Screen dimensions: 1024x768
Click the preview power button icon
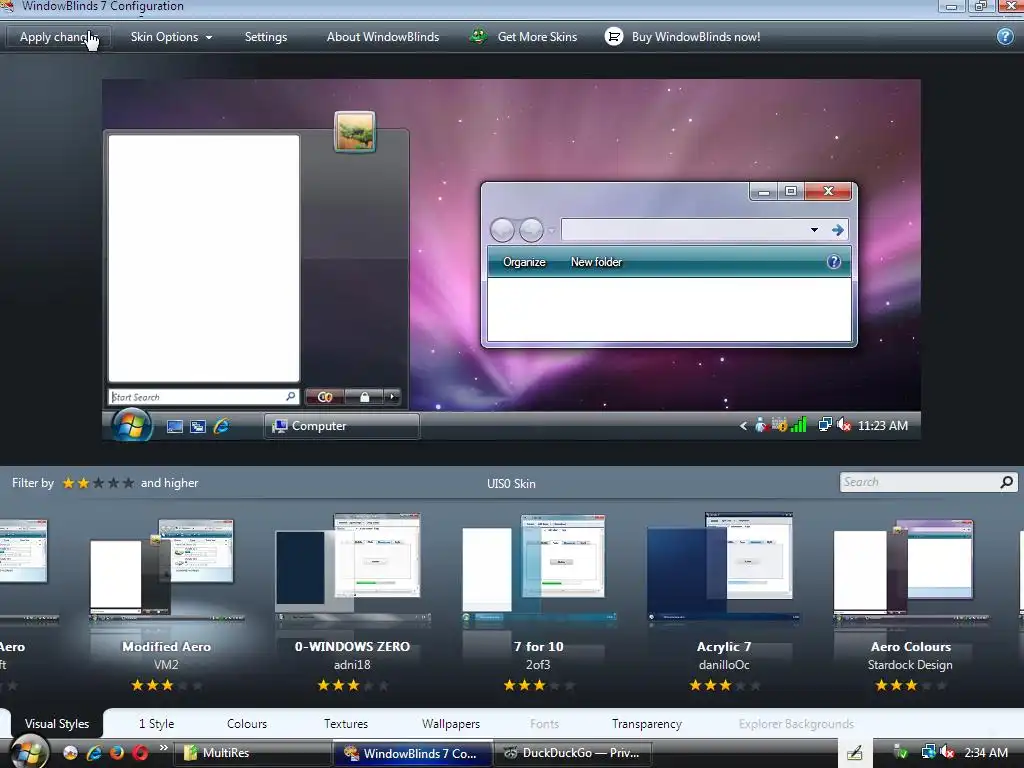coord(325,396)
